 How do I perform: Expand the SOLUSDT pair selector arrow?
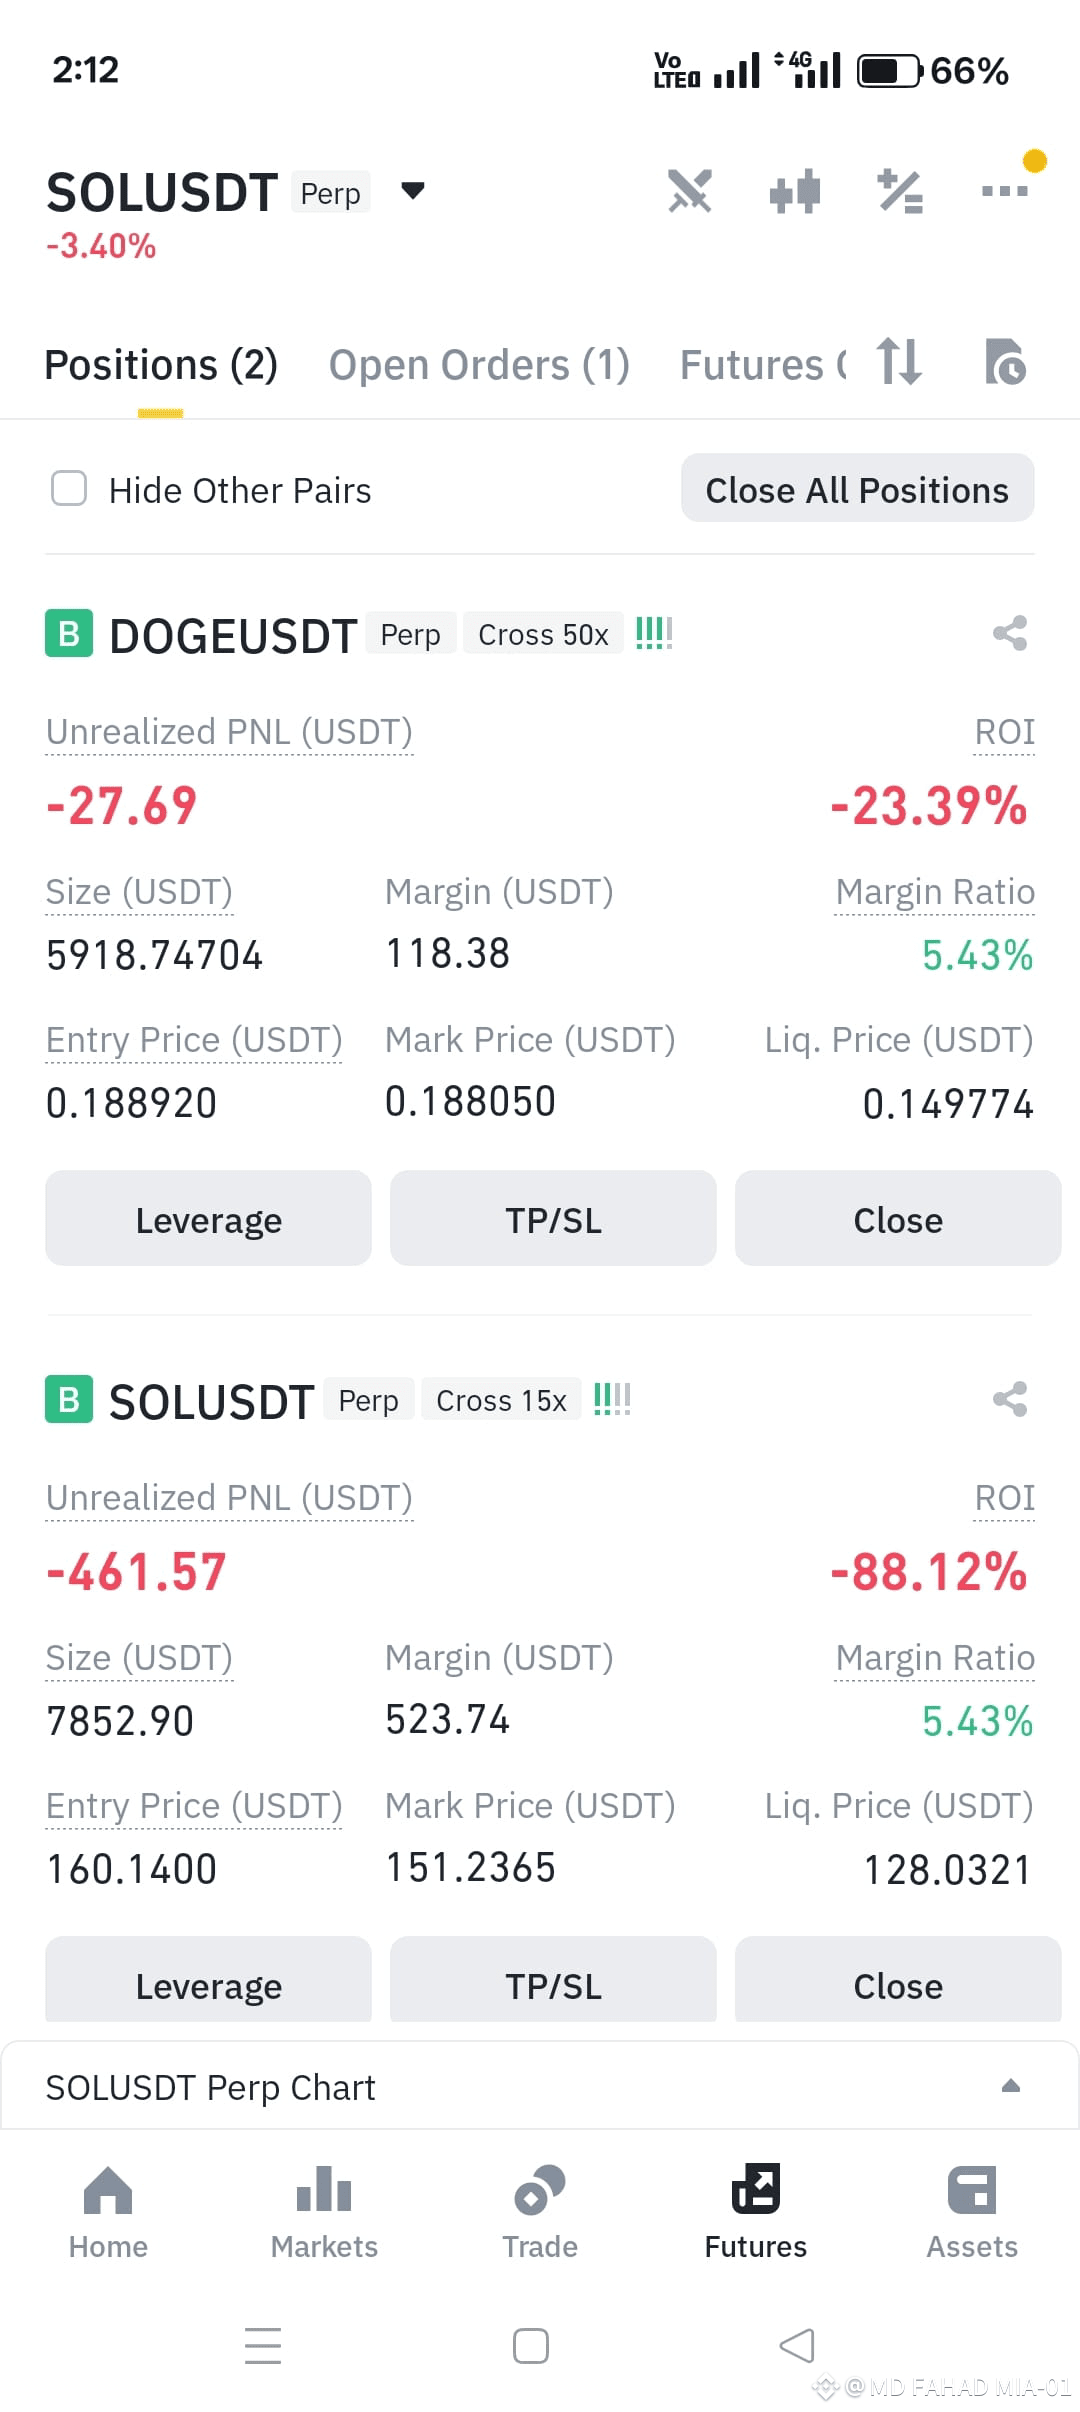pos(413,190)
